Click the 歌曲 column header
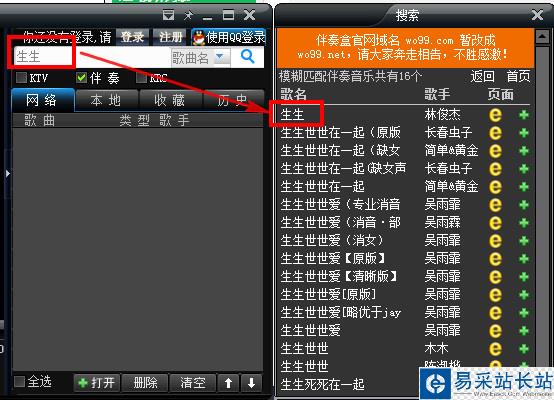The height and width of the screenshot is (400, 554). 40,120
